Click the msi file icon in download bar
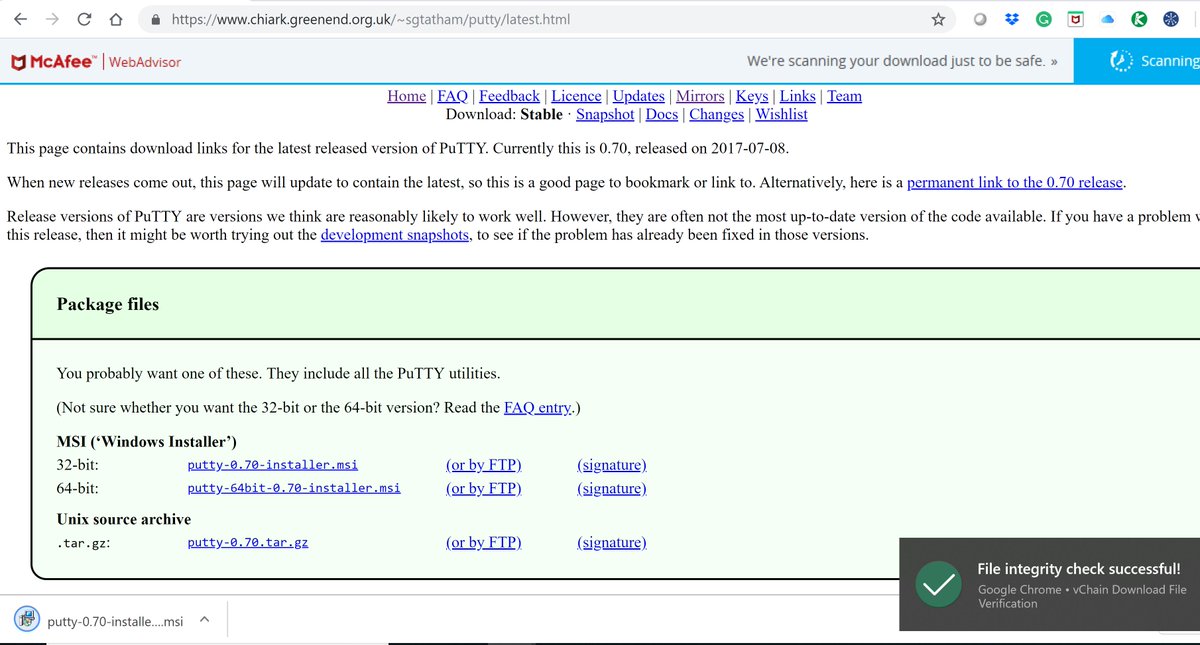The height and width of the screenshot is (645, 1200). click(26, 620)
